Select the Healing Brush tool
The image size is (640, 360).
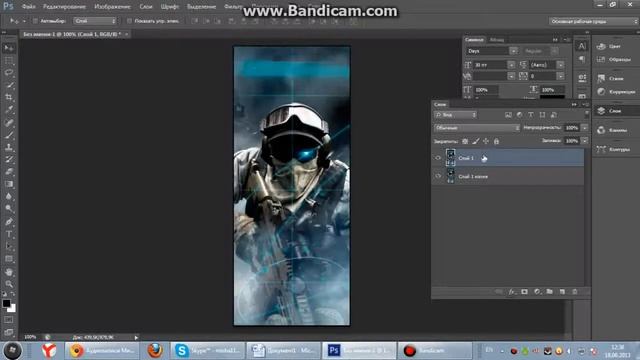tap(9, 122)
